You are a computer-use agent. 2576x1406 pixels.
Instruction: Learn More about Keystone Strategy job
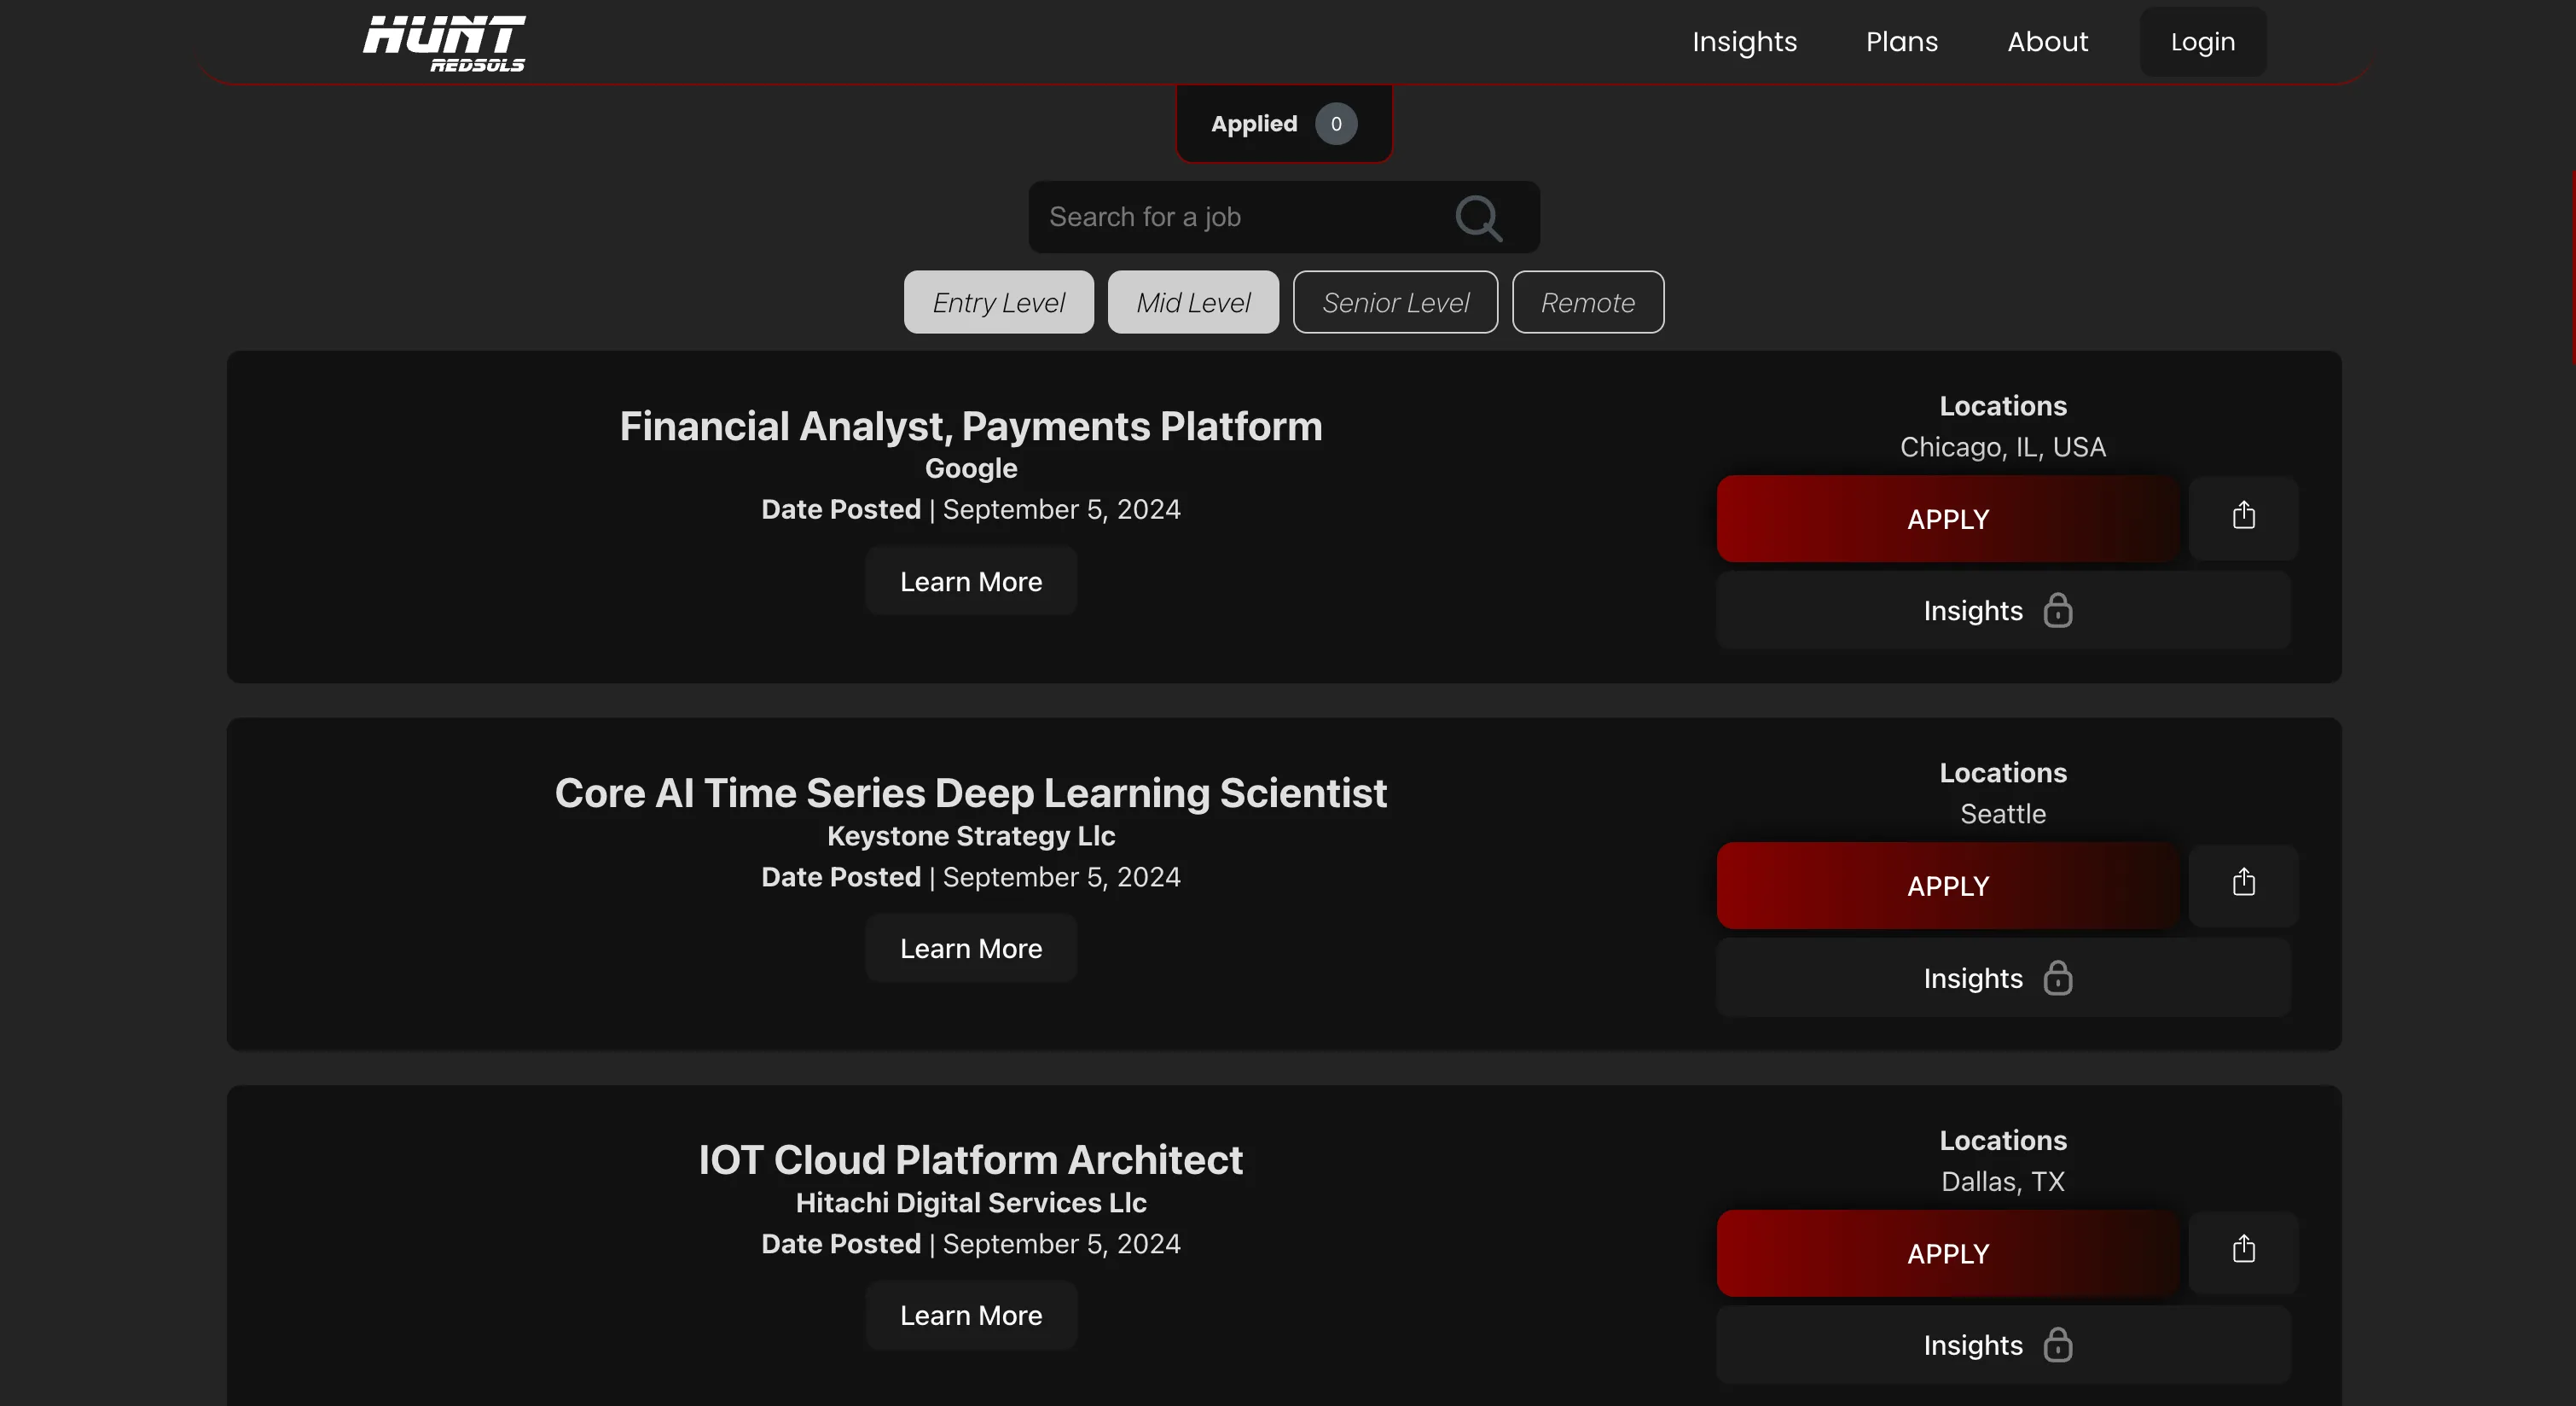tap(970, 948)
